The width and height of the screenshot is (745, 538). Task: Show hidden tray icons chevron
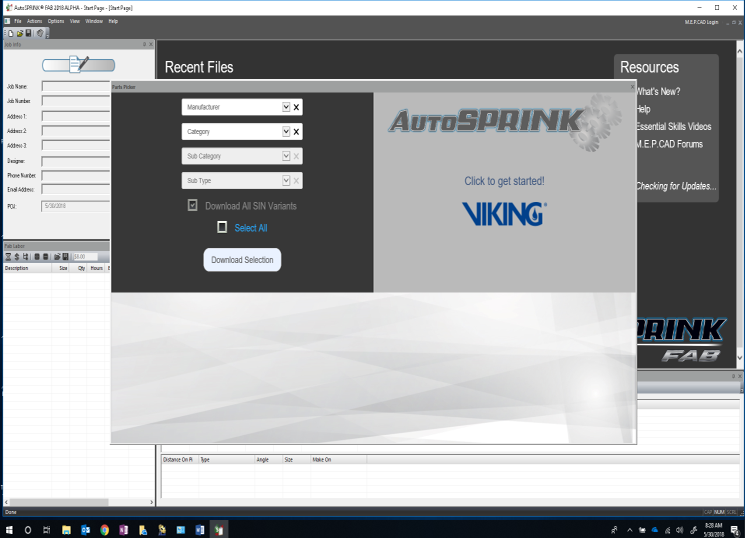coord(630,530)
